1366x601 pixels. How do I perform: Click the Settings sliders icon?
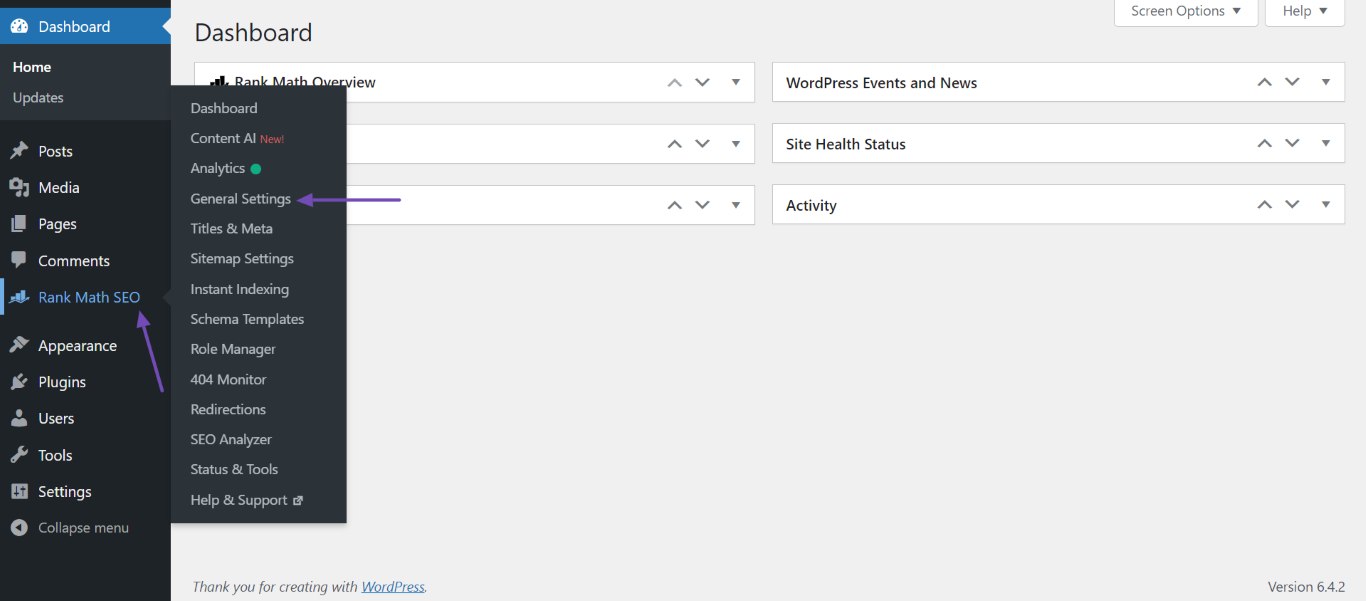[19, 491]
